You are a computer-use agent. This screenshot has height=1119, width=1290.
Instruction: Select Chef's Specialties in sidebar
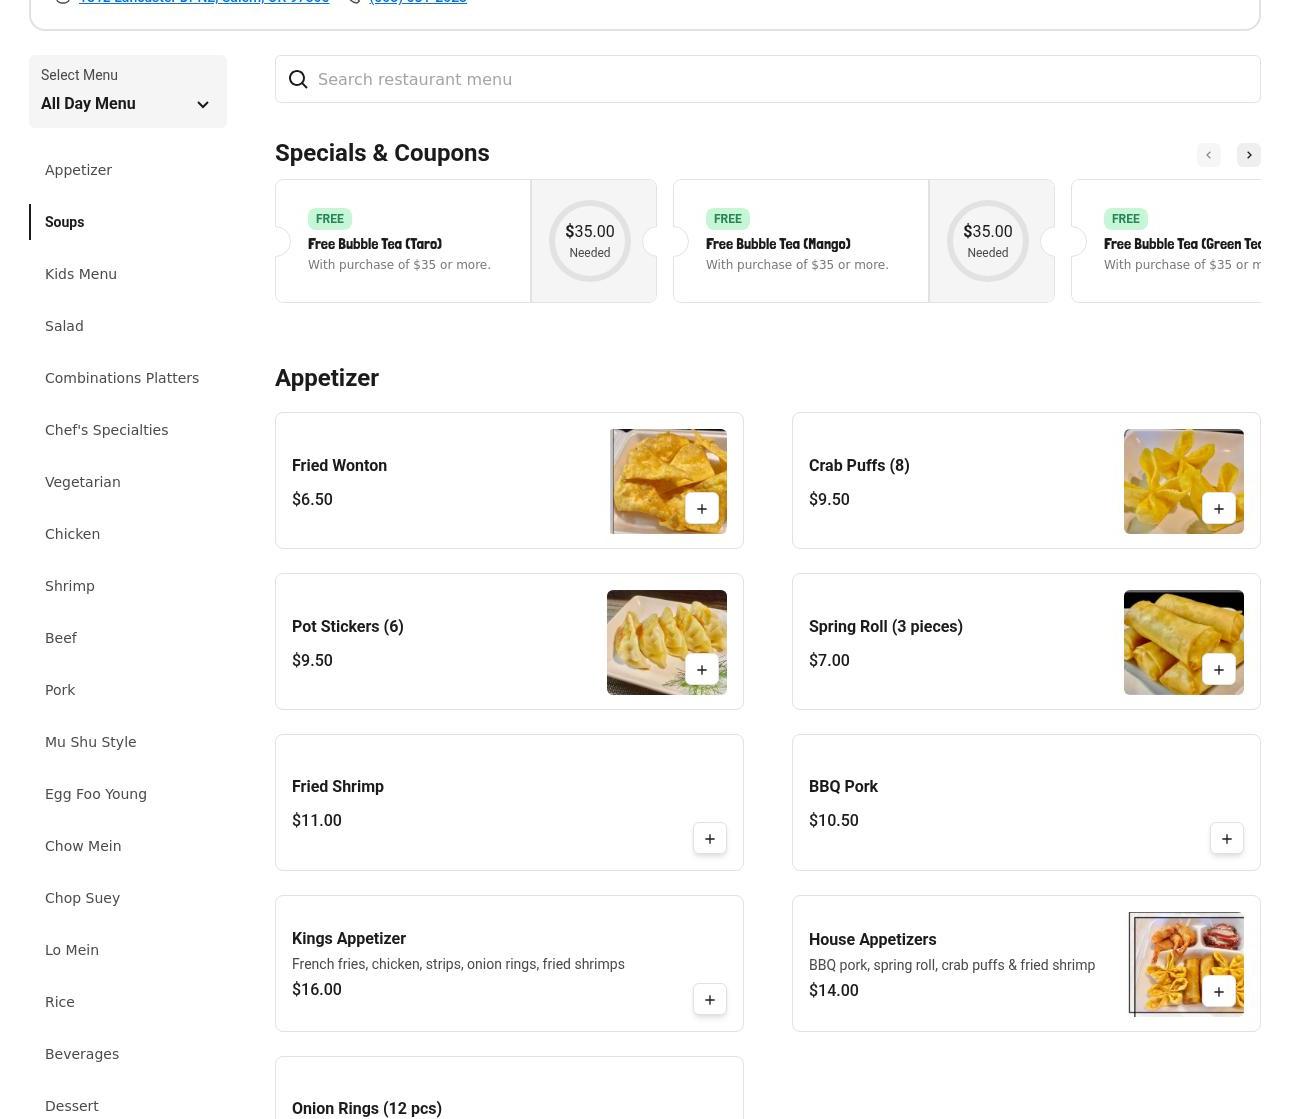pyautogui.click(x=106, y=430)
